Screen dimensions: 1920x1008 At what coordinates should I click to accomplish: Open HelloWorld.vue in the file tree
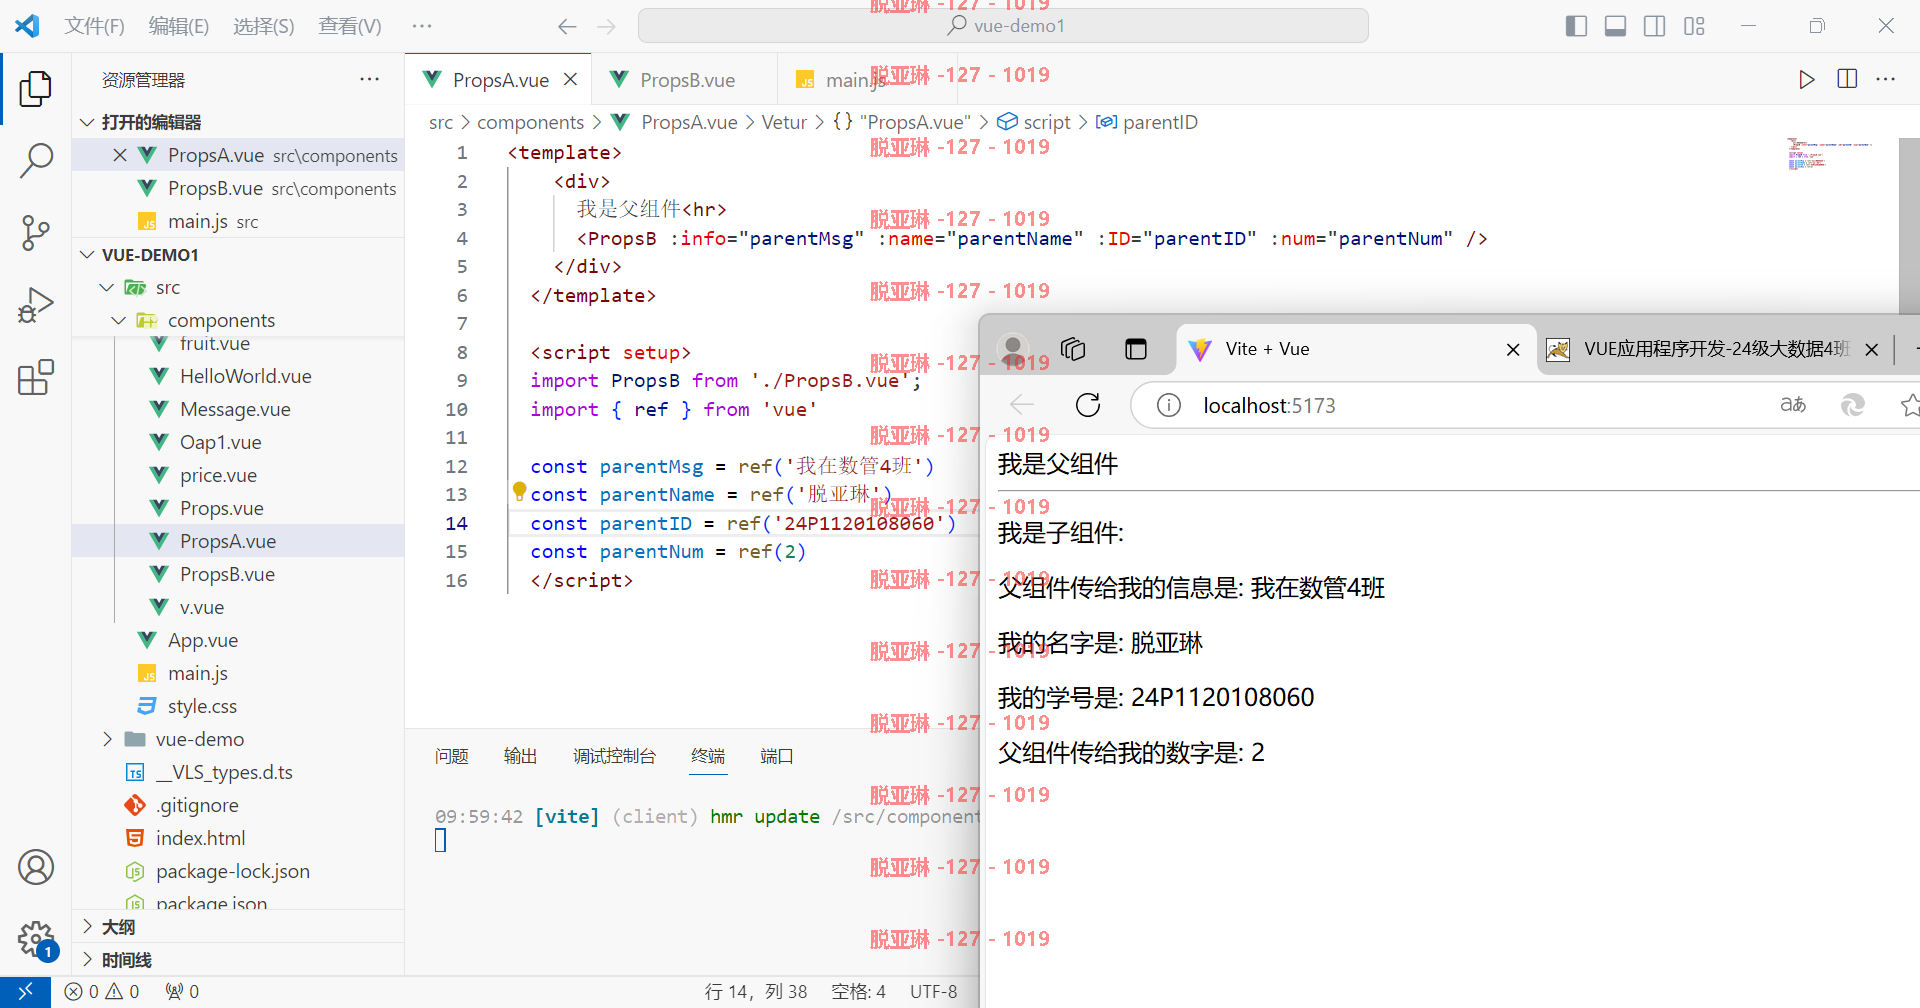(245, 376)
